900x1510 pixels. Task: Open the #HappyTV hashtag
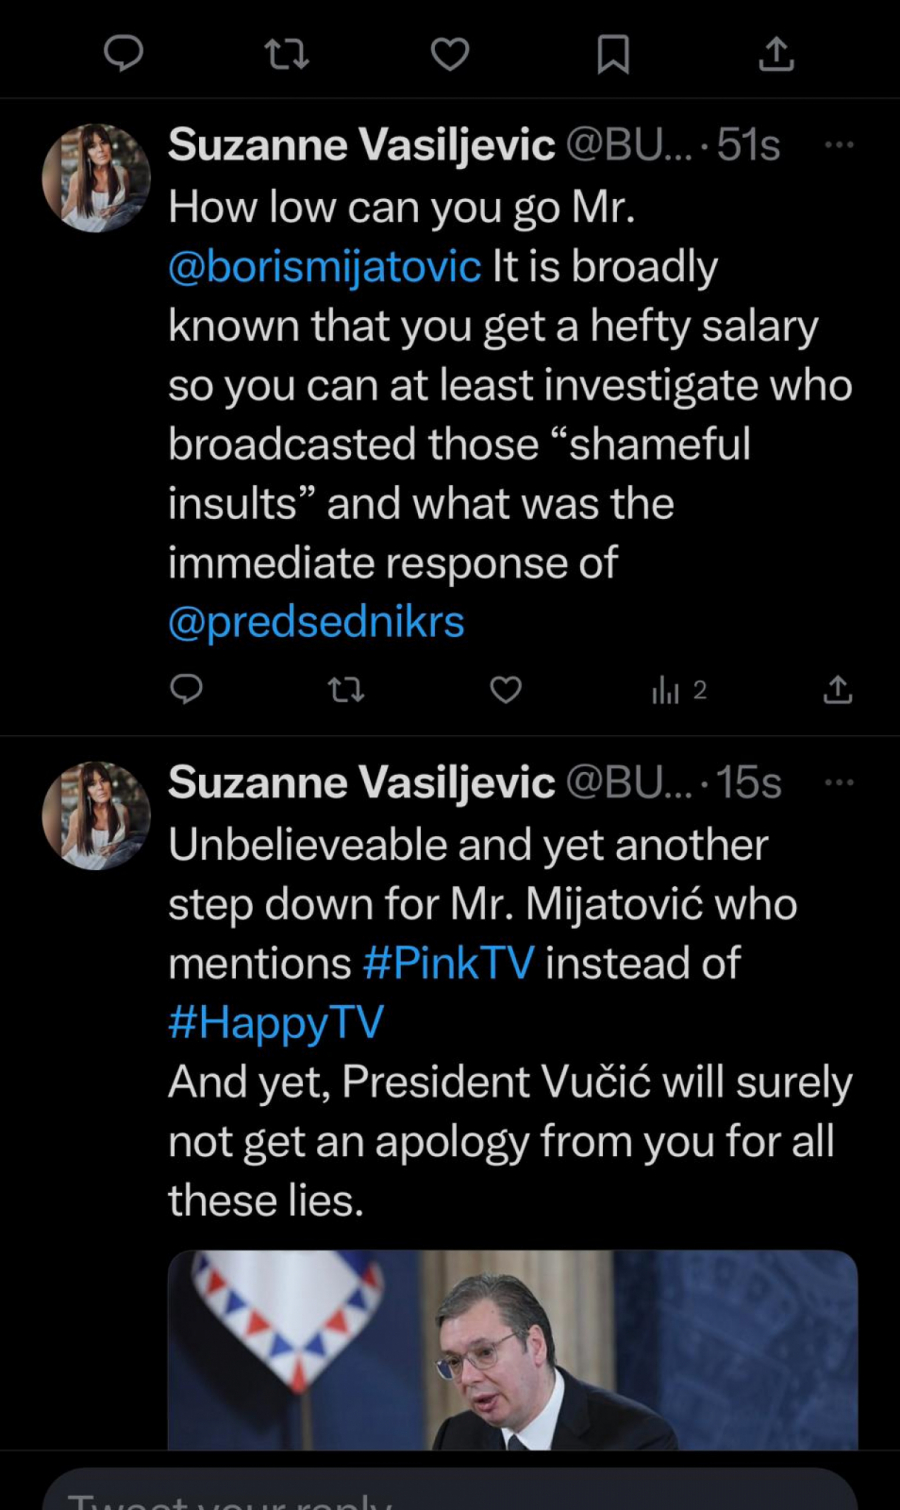pos(276,1022)
